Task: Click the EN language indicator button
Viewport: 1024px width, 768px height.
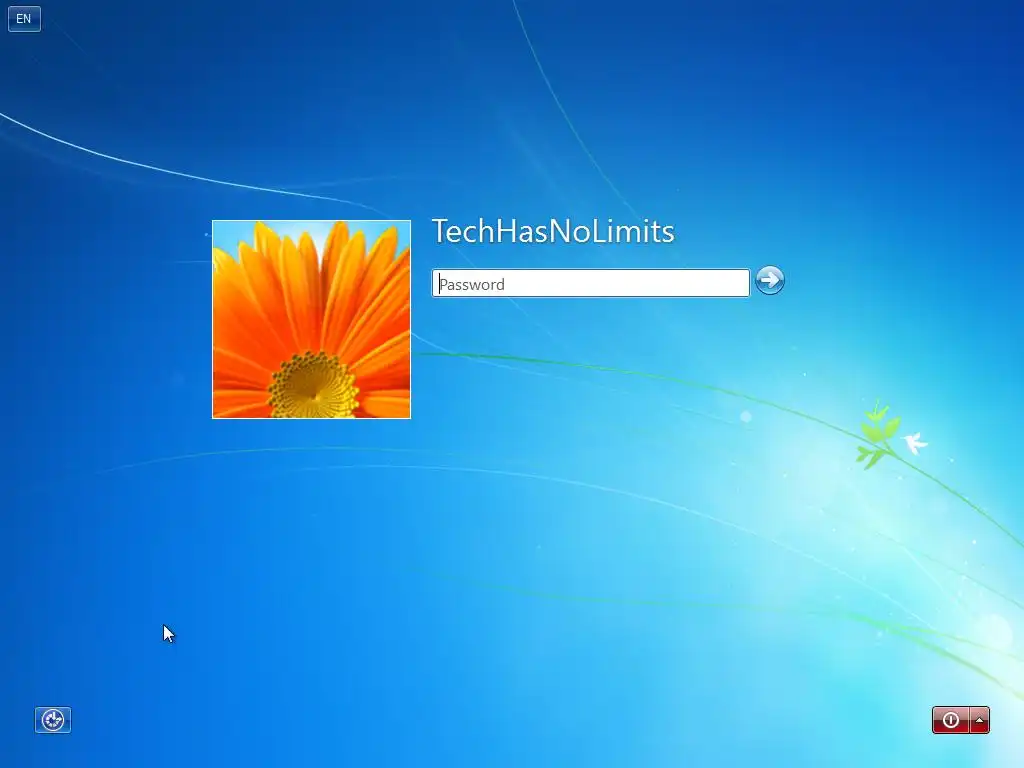Action: [24, 18]
